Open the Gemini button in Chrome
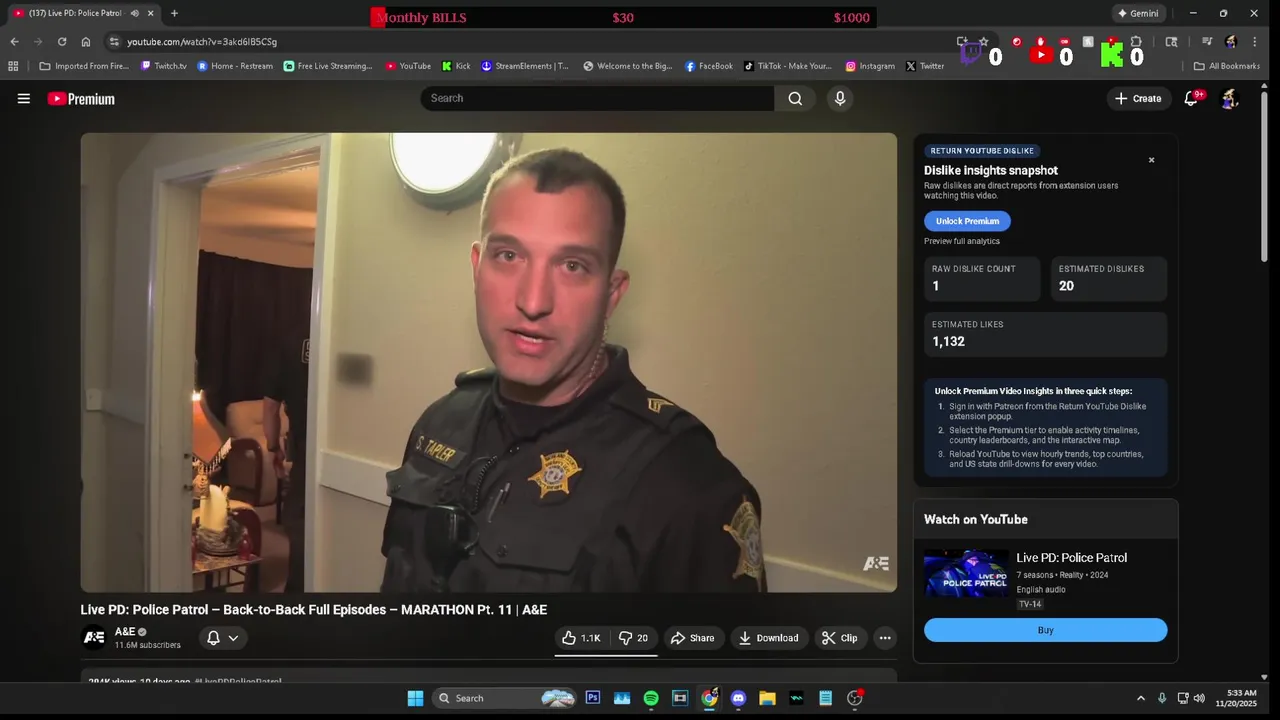 [x=1138, y=13]
